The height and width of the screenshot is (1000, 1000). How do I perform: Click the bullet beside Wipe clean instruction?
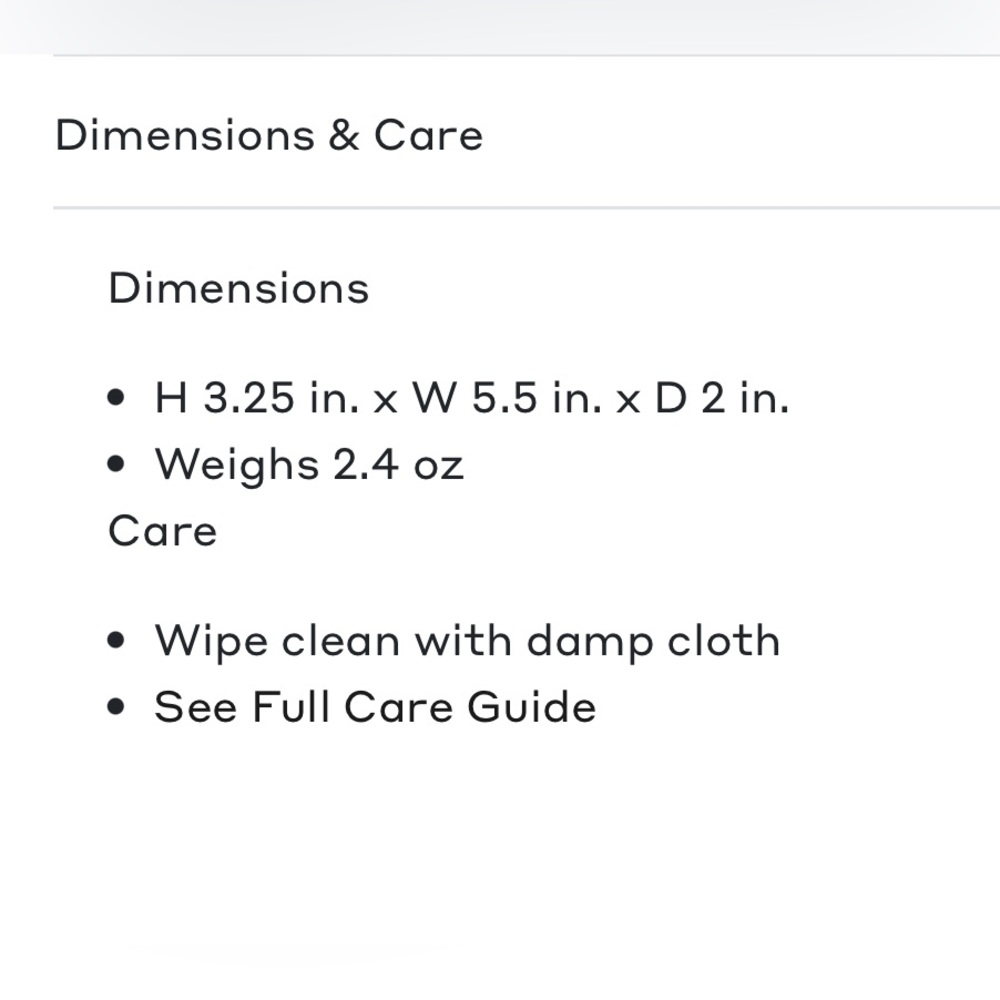click(116, 640)
